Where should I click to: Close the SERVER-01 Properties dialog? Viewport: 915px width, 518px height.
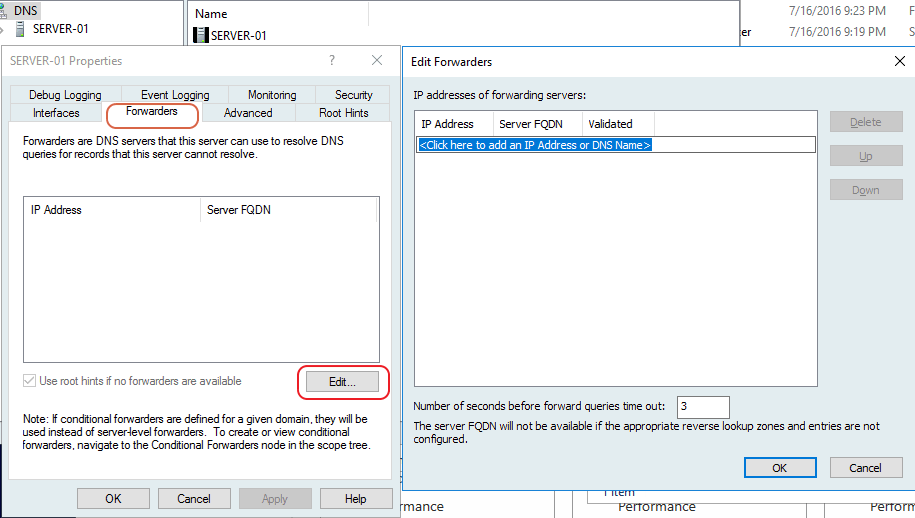[377, 60]
